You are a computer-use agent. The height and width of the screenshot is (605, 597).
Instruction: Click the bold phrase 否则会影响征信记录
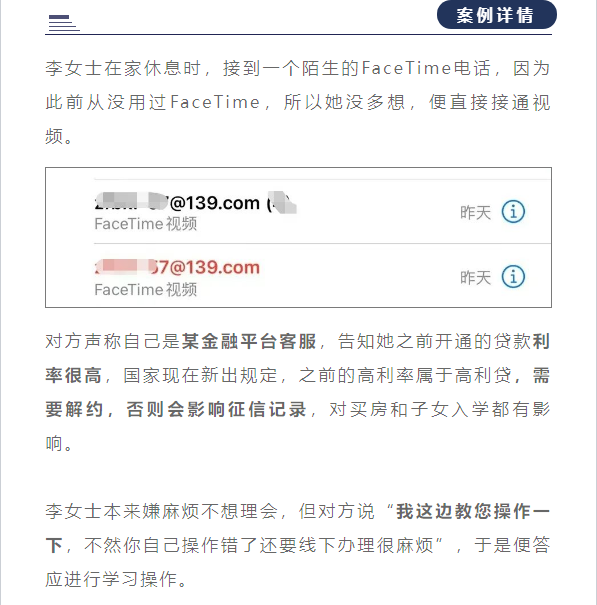(216, 409)
